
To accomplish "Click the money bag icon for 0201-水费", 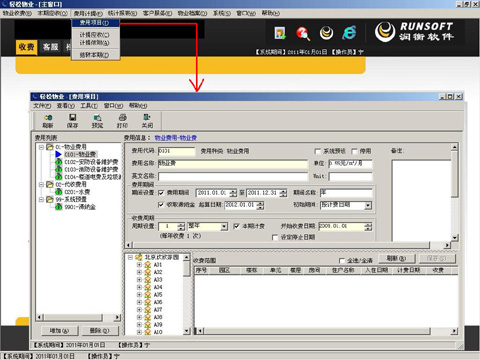I will coord(59,192).
